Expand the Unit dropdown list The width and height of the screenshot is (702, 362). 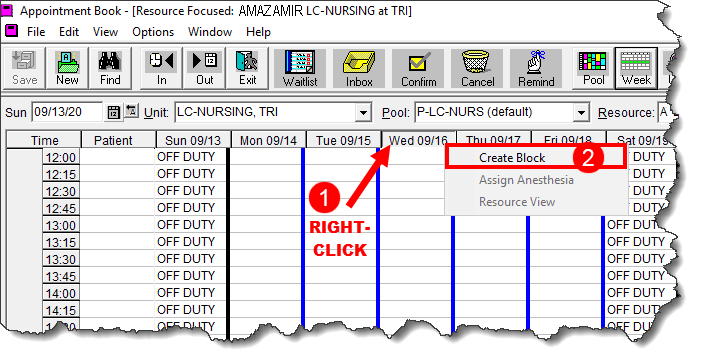click(x=363, y=112)
